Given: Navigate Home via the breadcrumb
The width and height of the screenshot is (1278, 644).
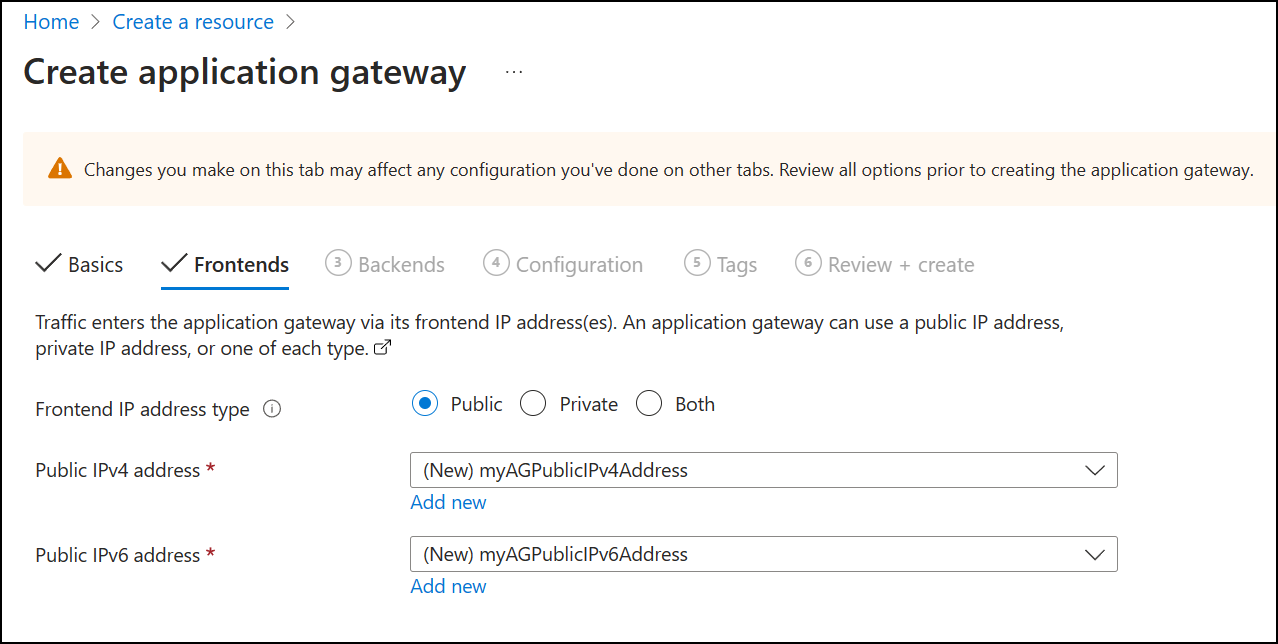Looking at the screenshot, I should (51, 21).
